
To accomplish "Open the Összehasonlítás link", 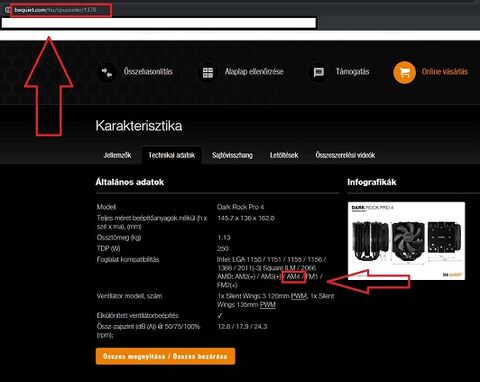I will 148,72.
